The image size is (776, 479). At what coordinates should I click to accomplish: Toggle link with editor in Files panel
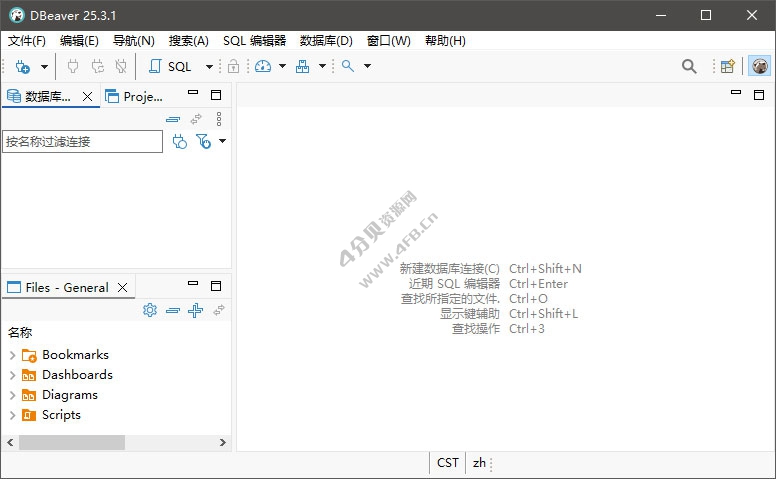click(x=219, y=310)
